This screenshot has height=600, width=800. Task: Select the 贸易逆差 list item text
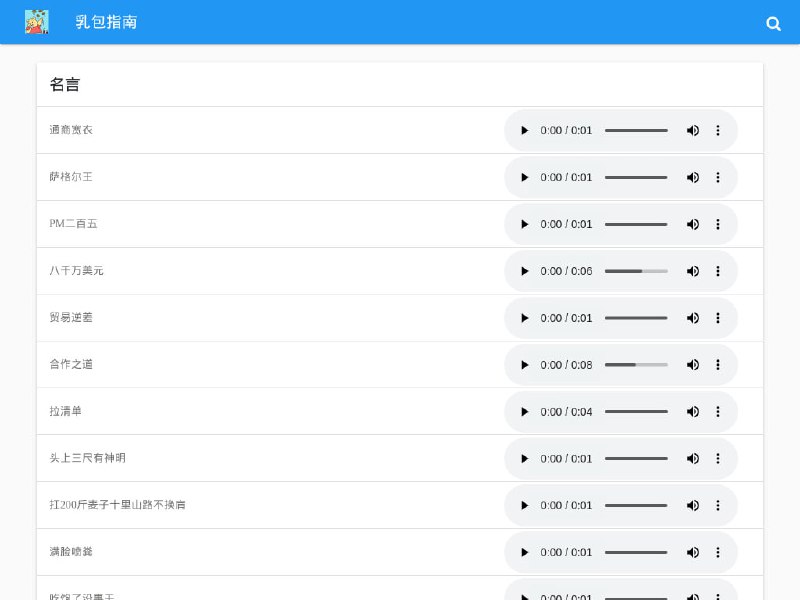pyautogui.click(x=71, y=317)
